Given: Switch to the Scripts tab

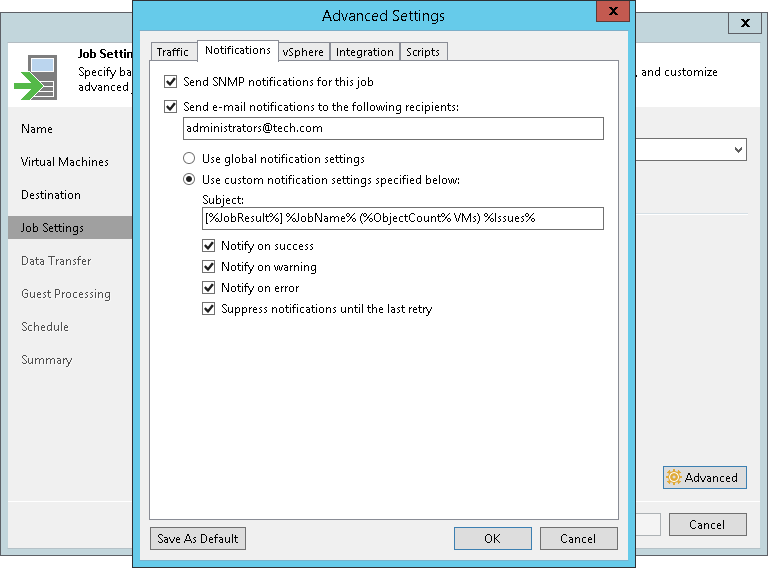Looking at the screenshot, I should pyautogui.click(x=423, y=52).
